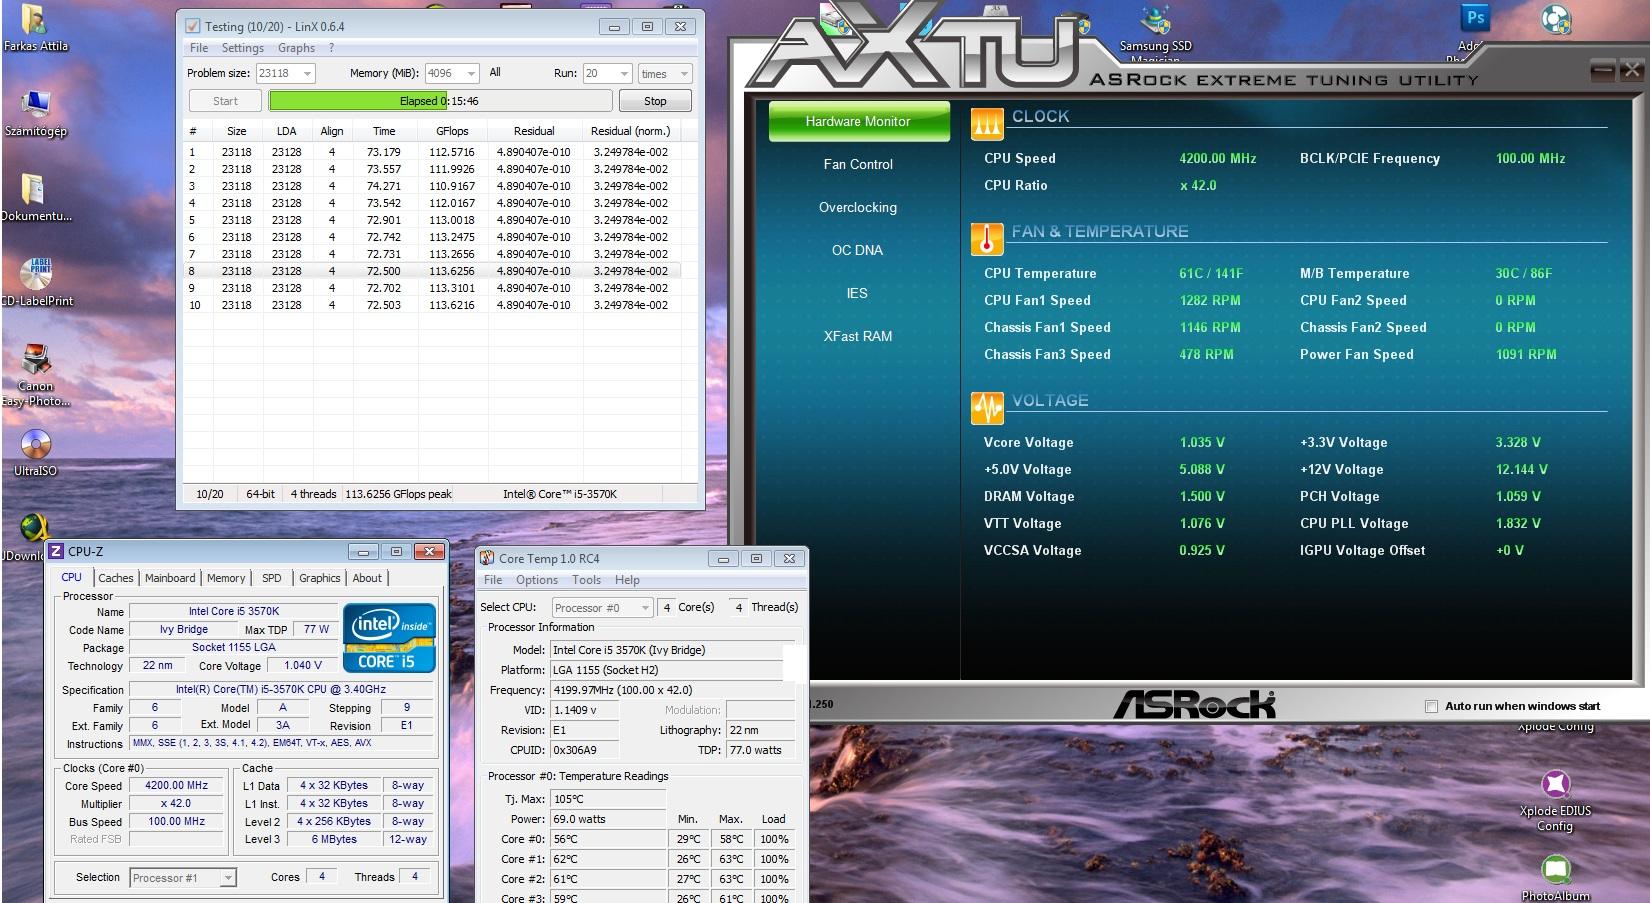1650x903 pixels.
Task: Expand the Select CPU dropdown in Core Temp
Action: pyautogui.click(x=602, y=607)
